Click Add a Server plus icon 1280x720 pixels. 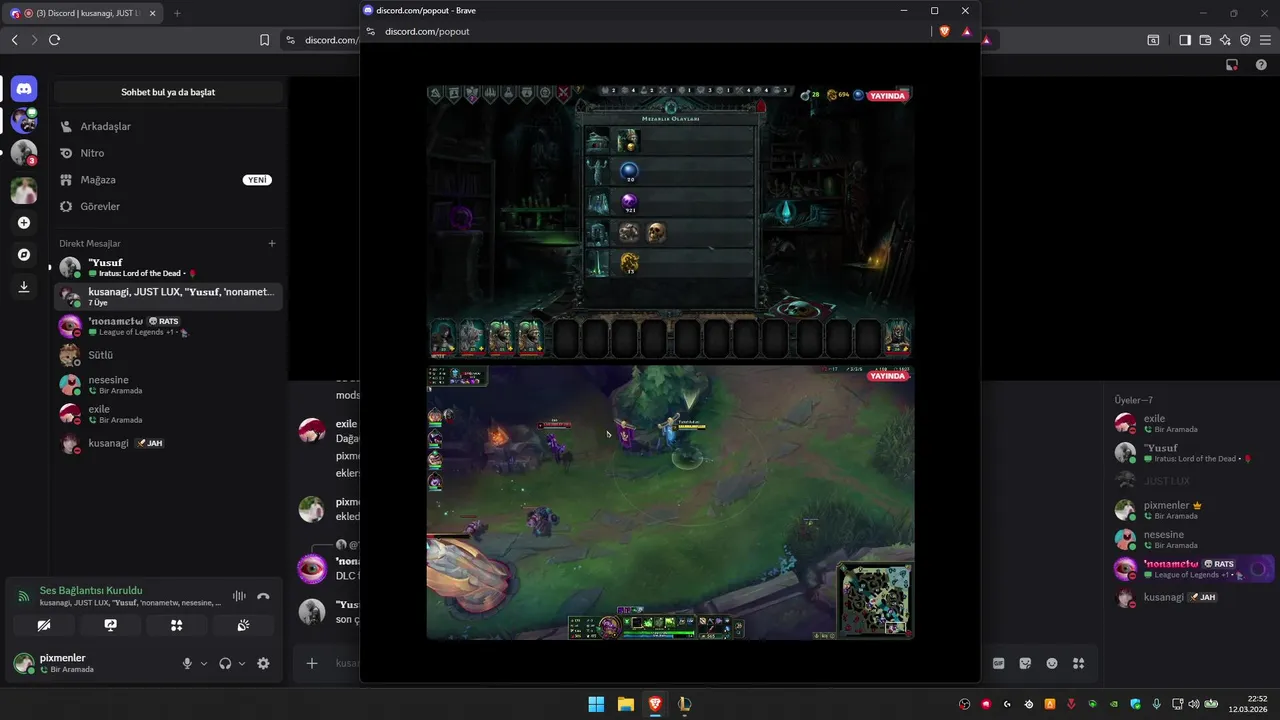(24, 222)
